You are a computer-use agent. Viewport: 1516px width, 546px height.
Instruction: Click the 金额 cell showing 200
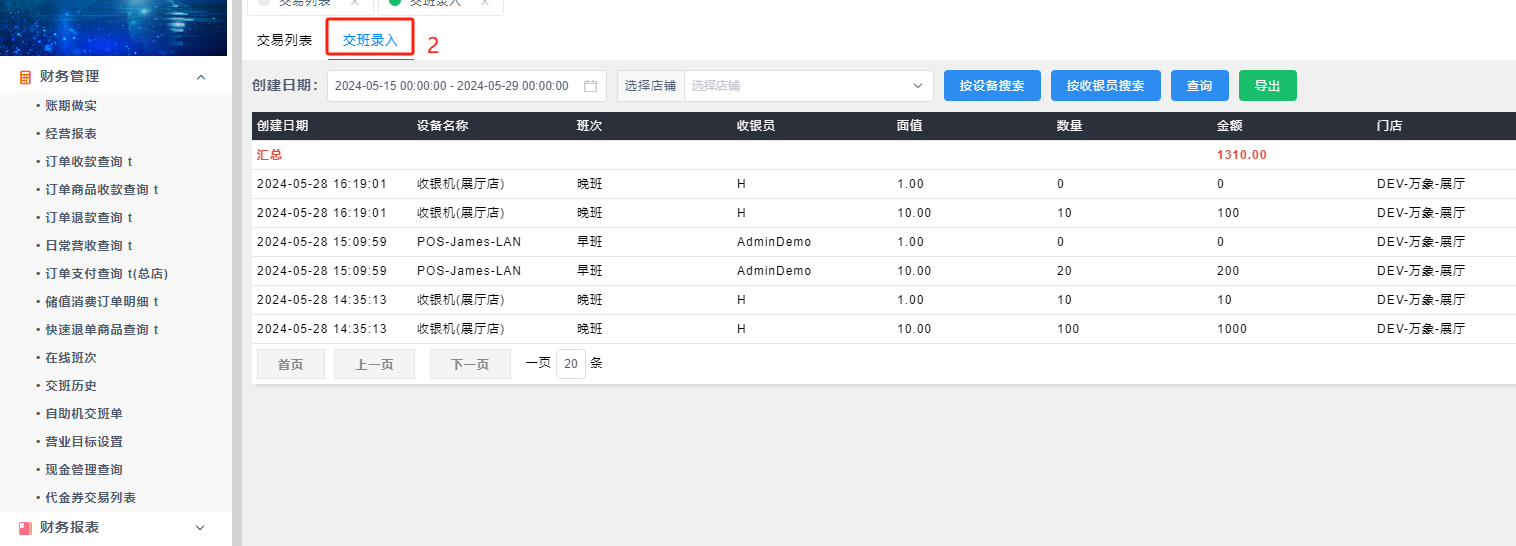(x=1228, y=271)
